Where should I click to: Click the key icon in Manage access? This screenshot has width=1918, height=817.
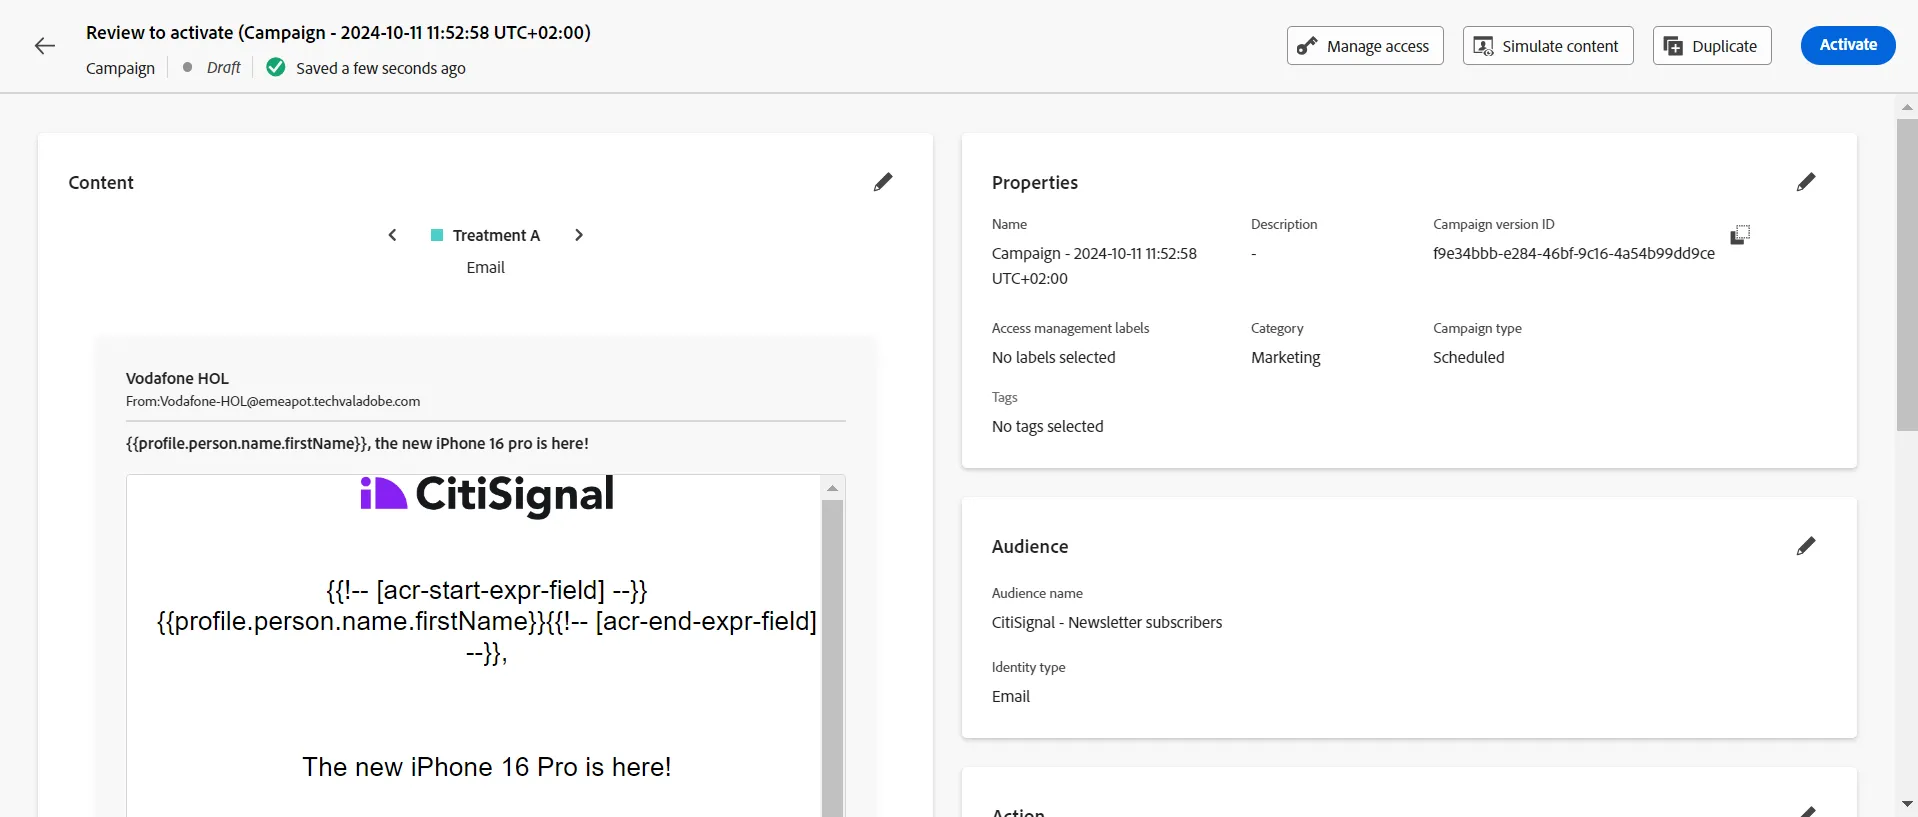tap(1306, 46)
